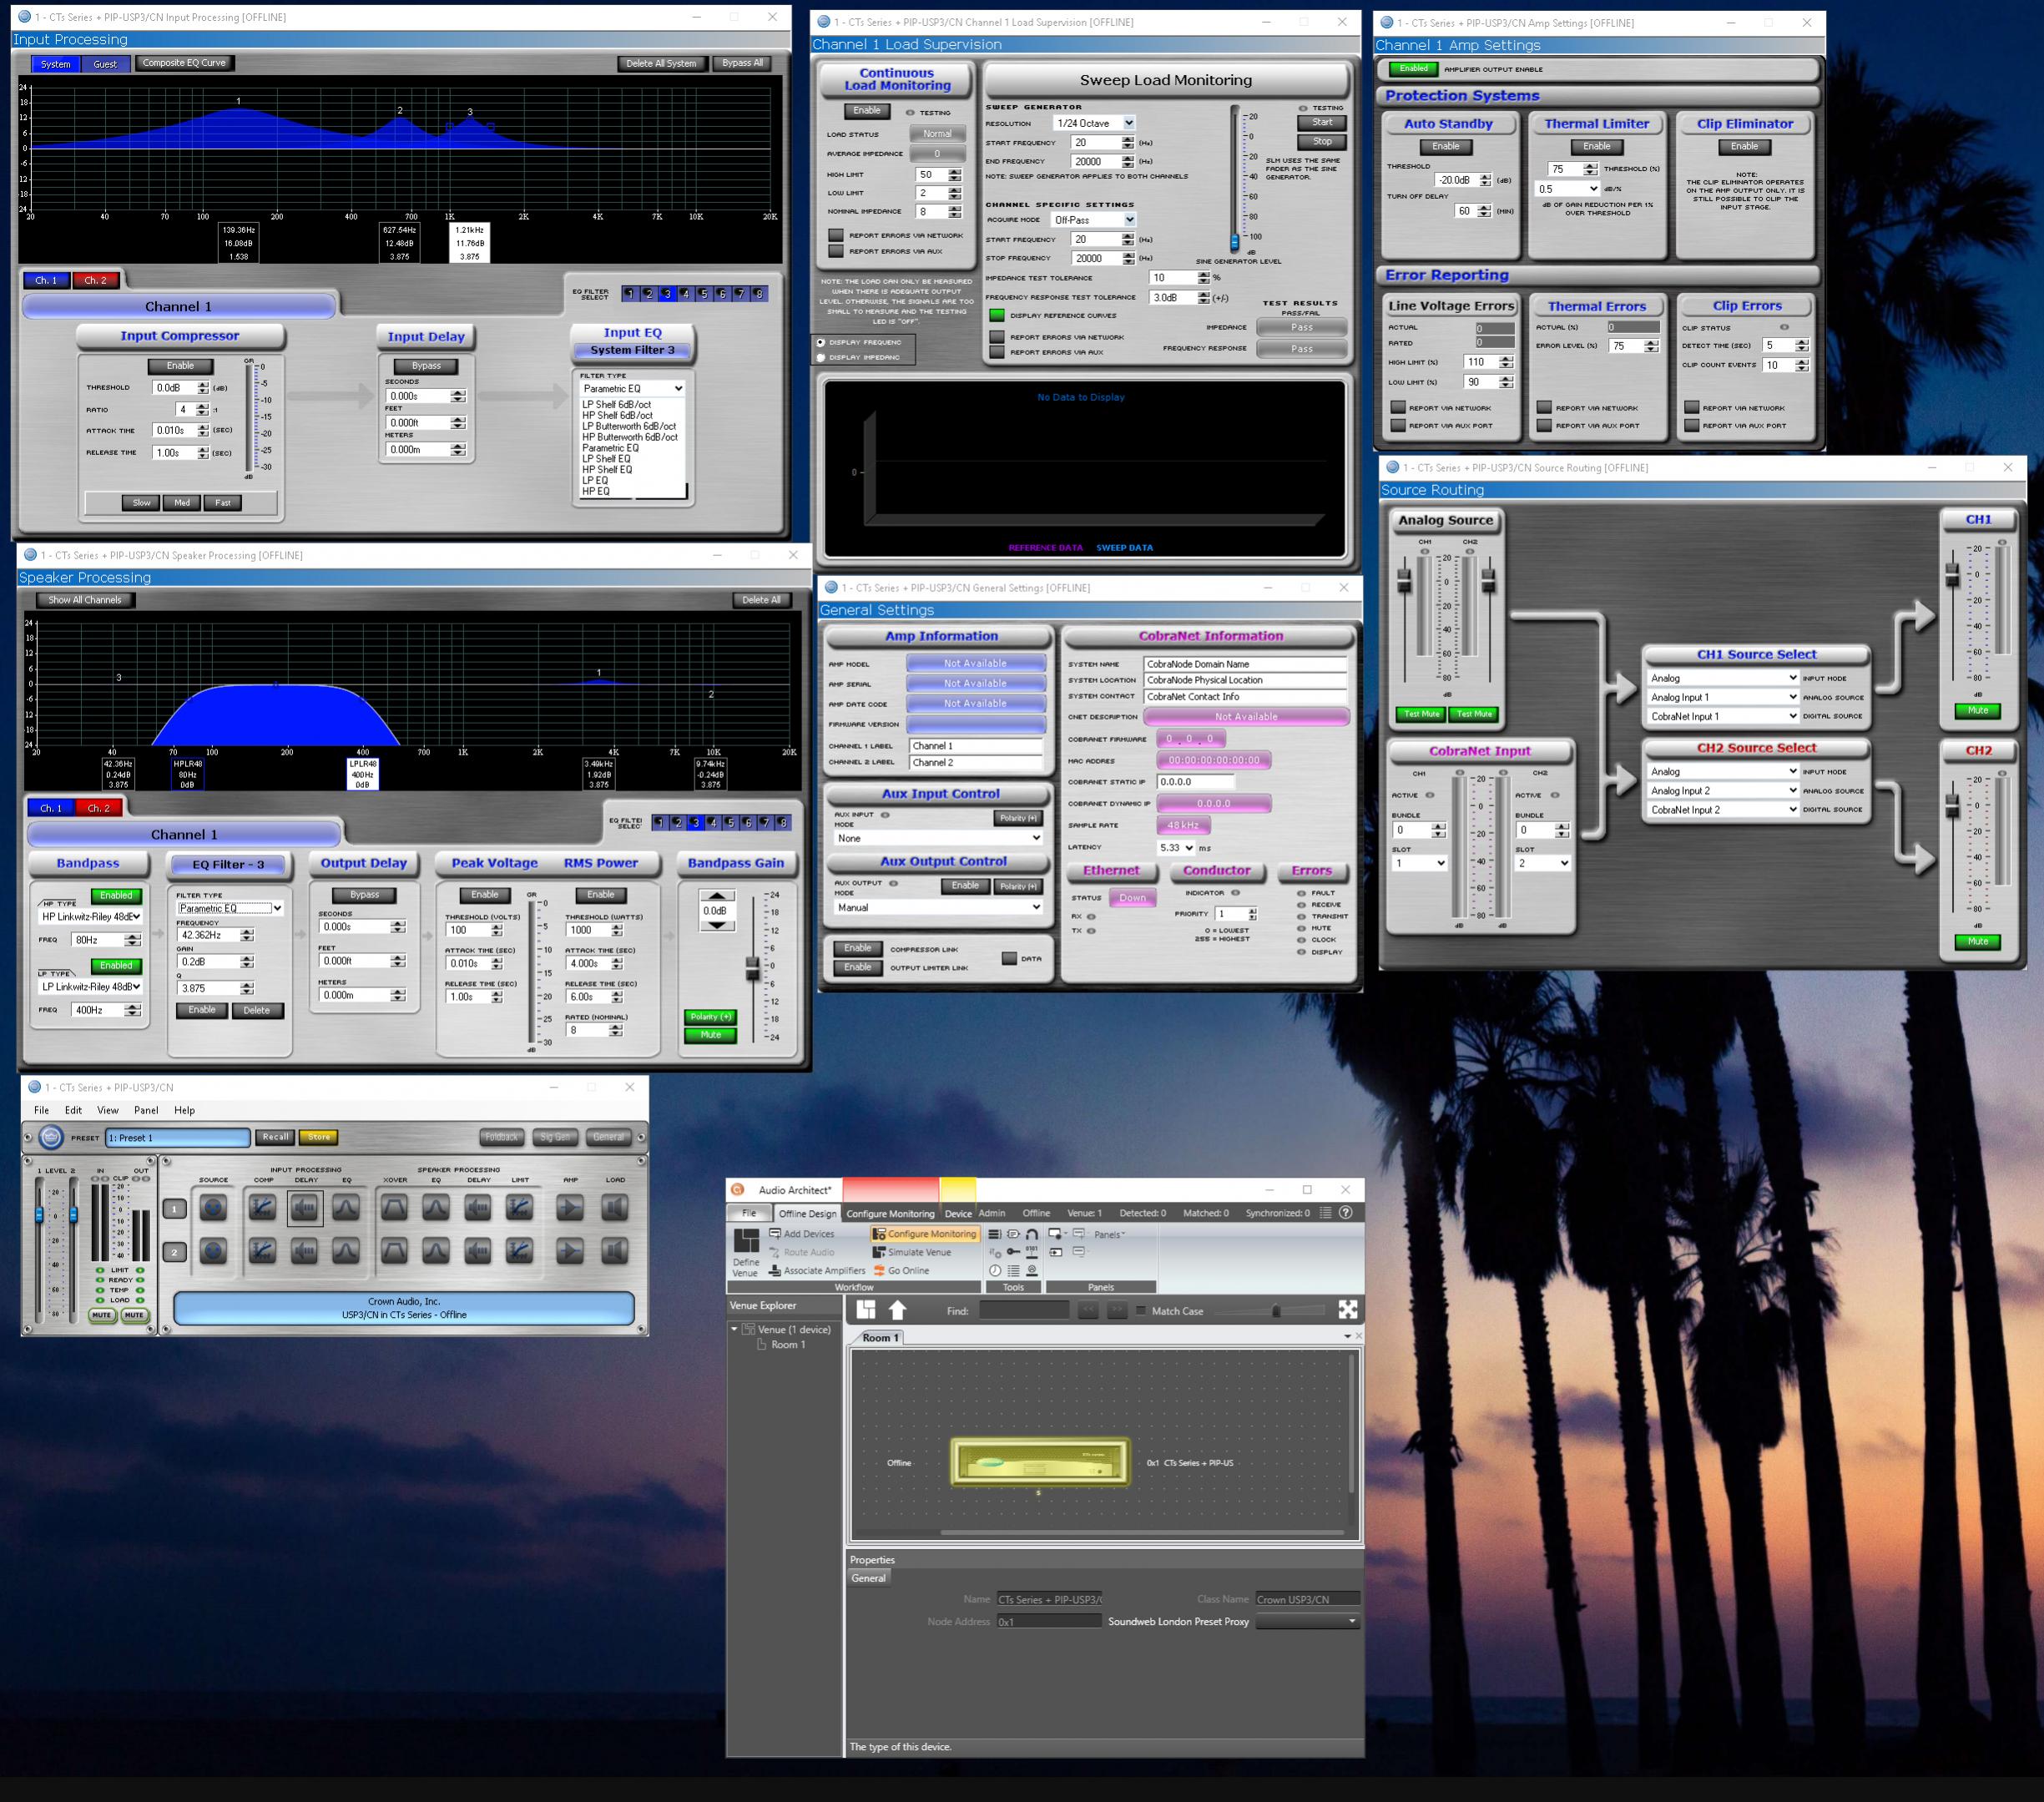Screen dimensions: 2044x1802
Task: Open channel 2 Source routing icon
Action: click(x=213, y=1250)
